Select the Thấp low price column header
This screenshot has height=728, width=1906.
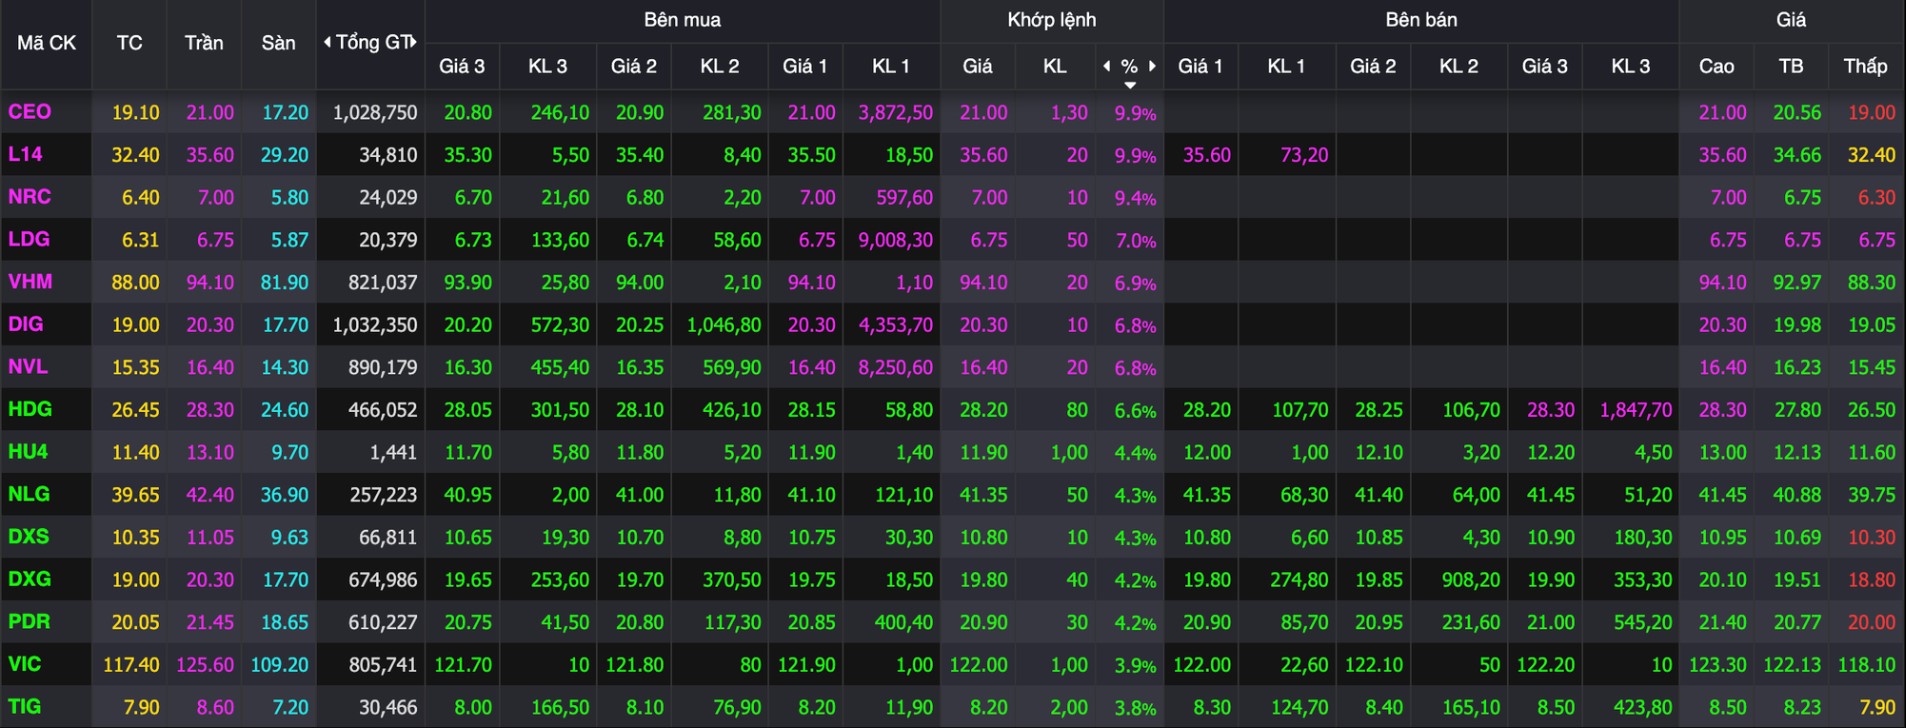[x=1865, y=66]
